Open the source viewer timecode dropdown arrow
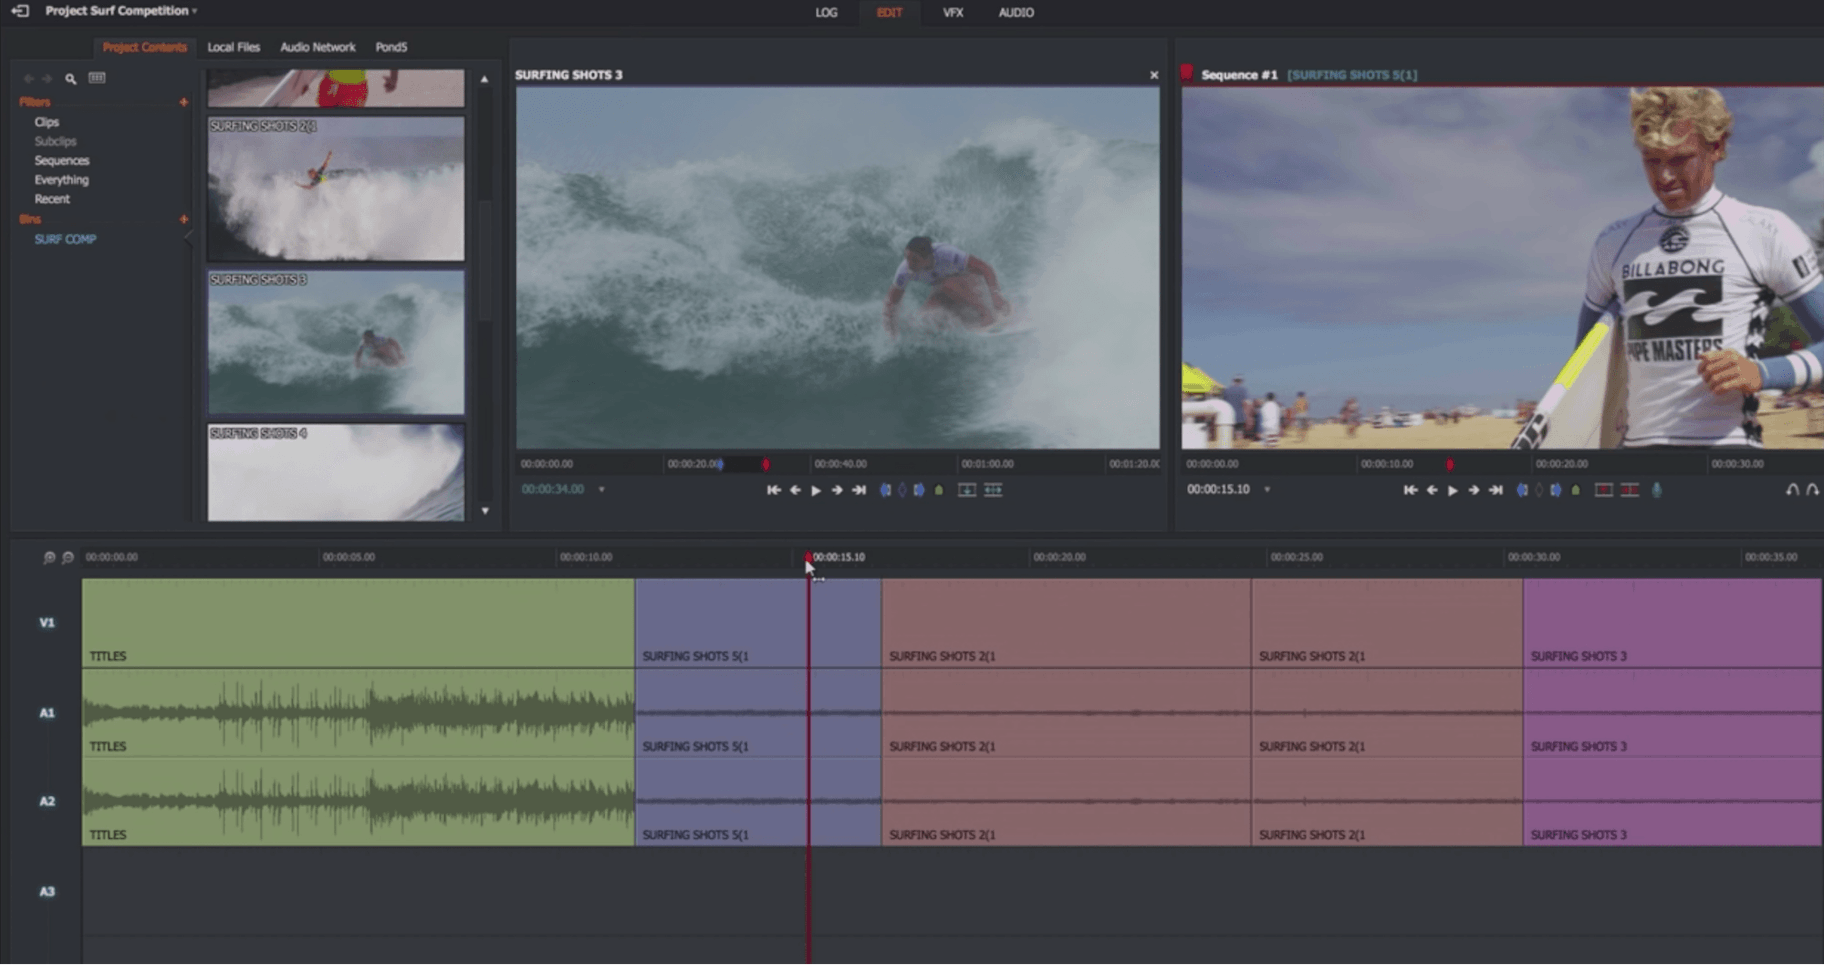Viewport: 1824px width, 965px height. coord(601,490)
